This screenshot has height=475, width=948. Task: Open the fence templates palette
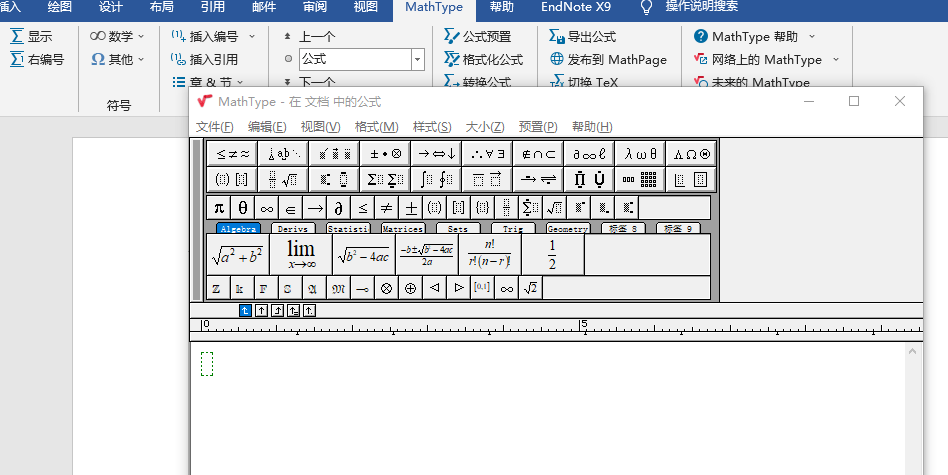232,179
